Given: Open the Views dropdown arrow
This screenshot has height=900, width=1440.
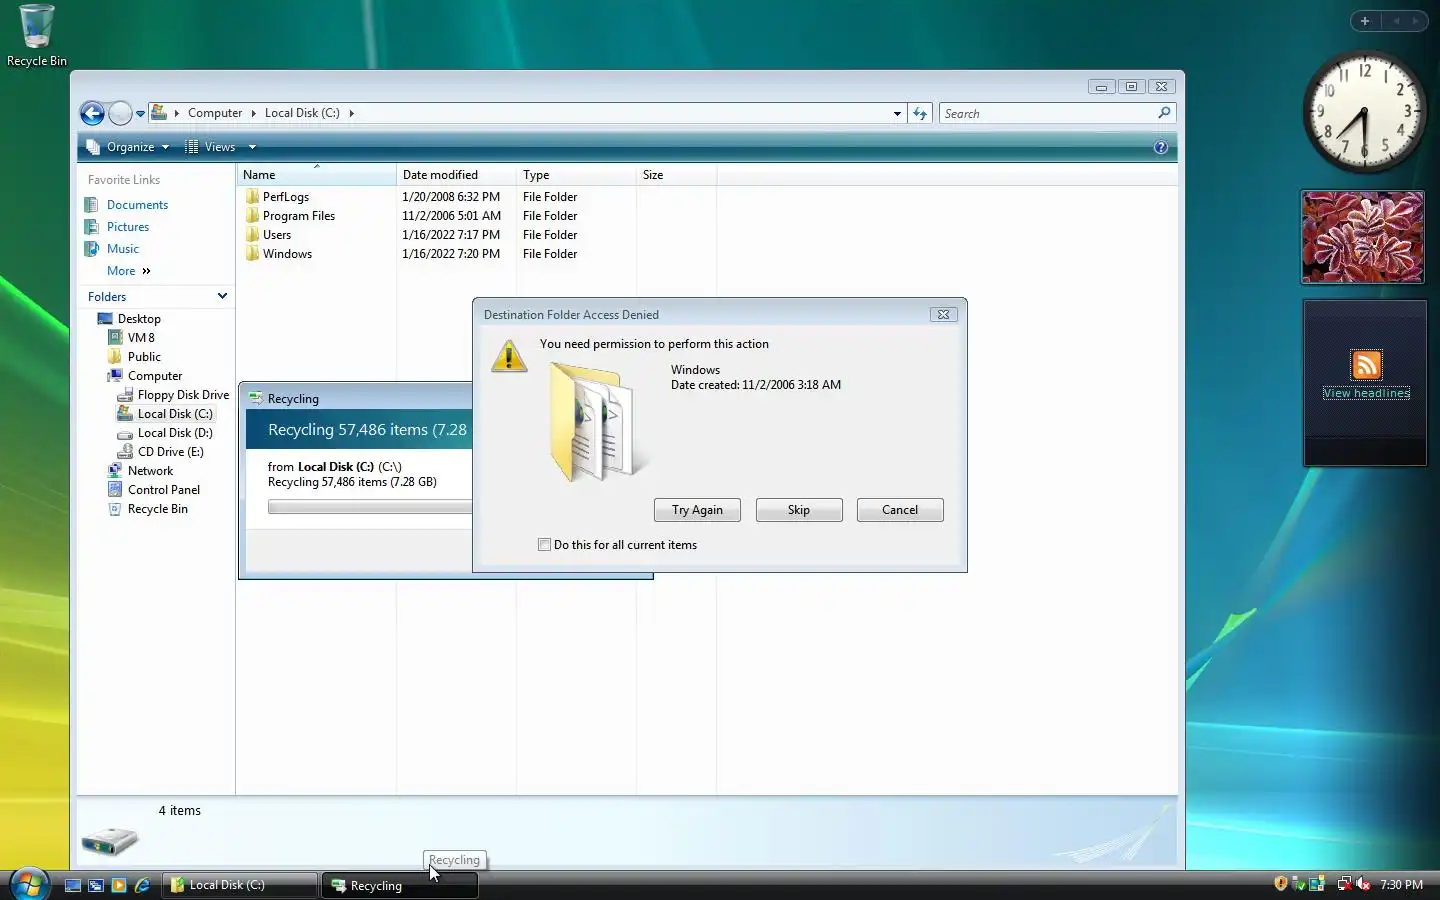Looking at the screenshot, I should [x=252, y=147].
